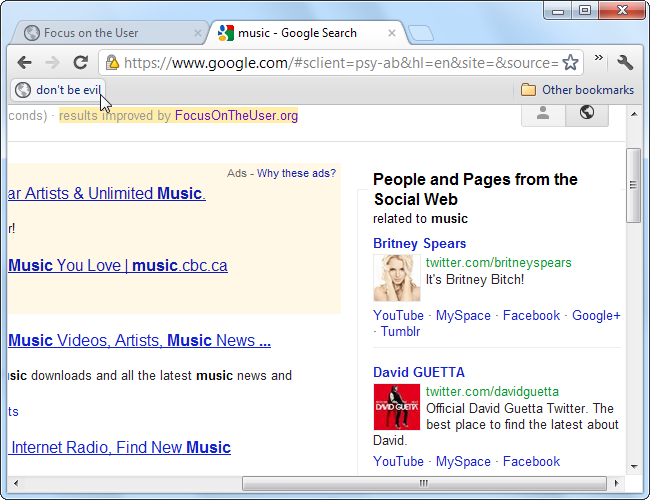Toggle global results globe icon

click(587, 114)
